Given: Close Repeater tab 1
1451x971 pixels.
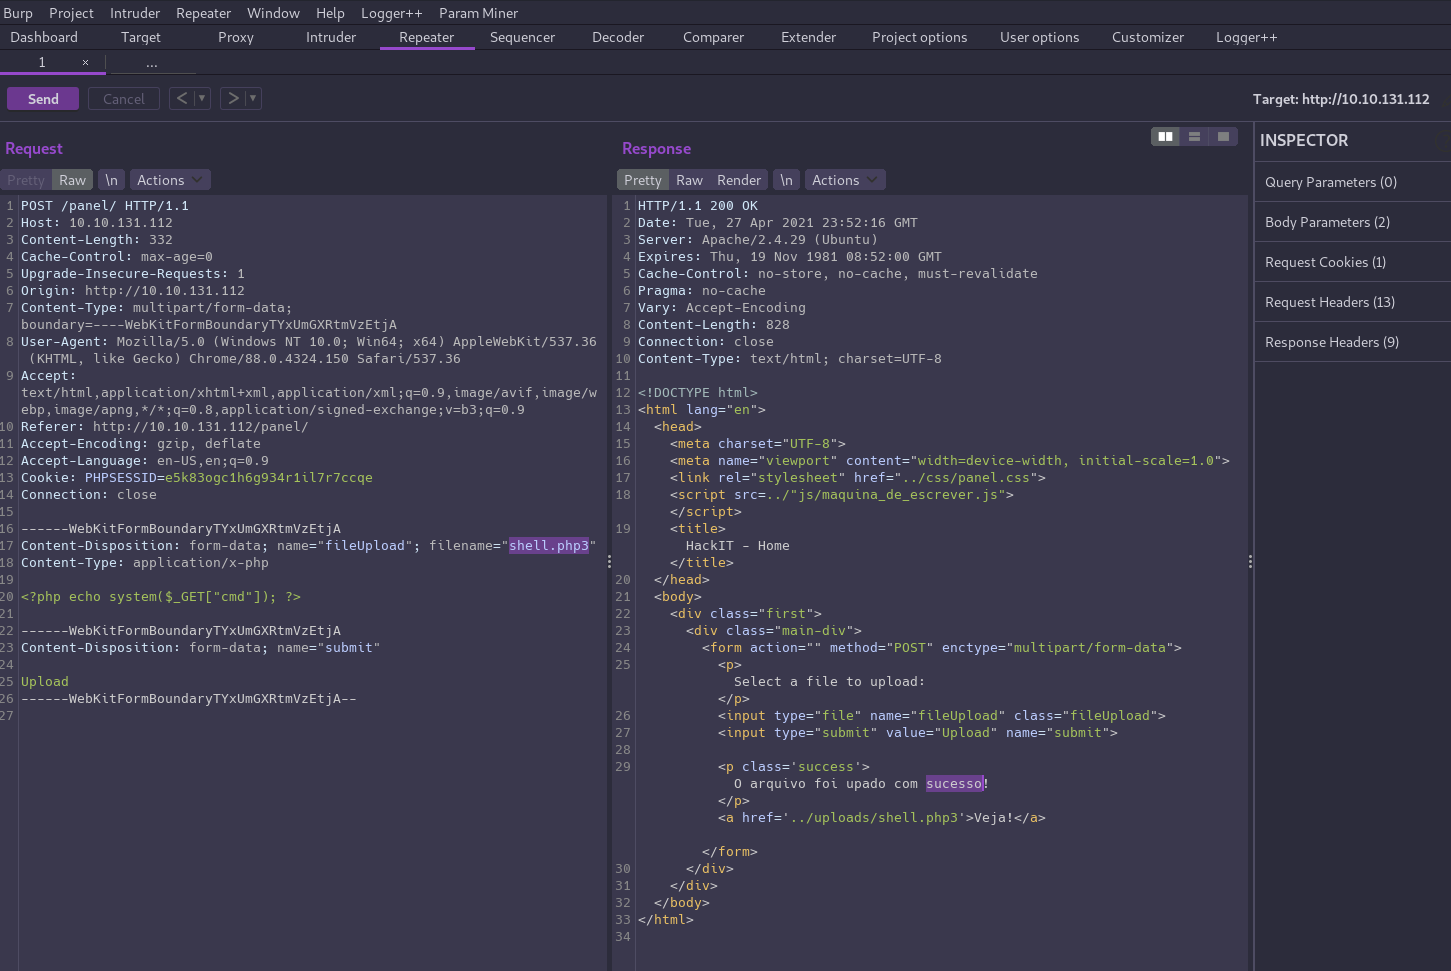Looking at the screenshot, I should pyautogui.click(x=85, y=62).
